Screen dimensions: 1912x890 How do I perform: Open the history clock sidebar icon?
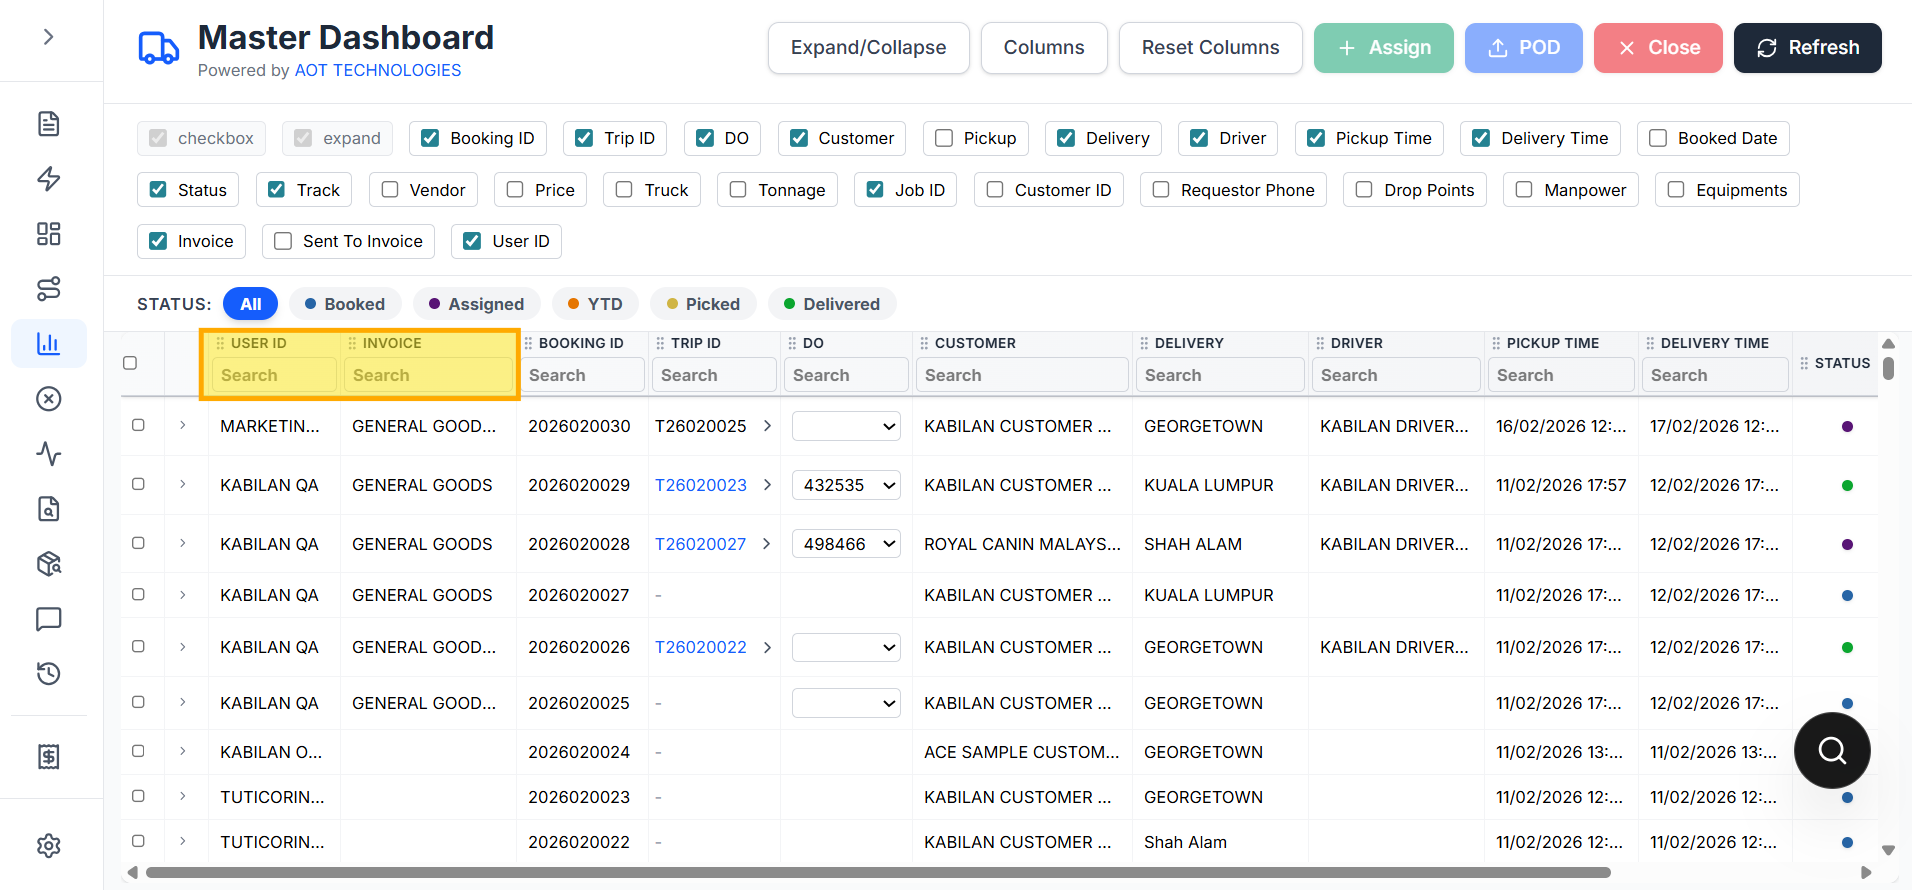coord(48,674)
